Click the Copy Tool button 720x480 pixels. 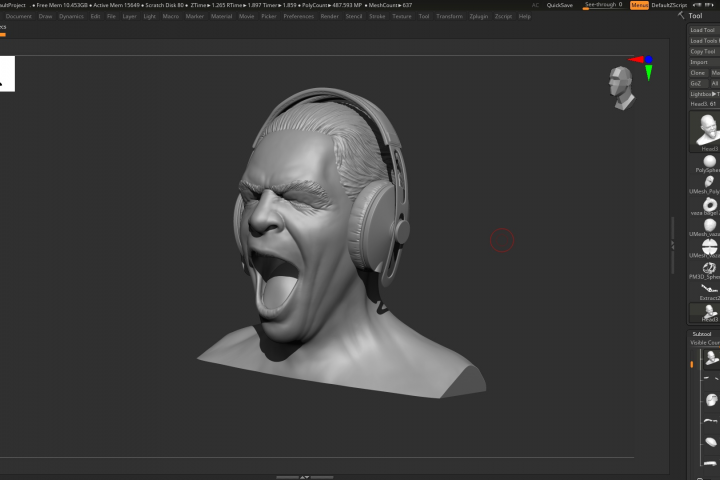point(704,51)
